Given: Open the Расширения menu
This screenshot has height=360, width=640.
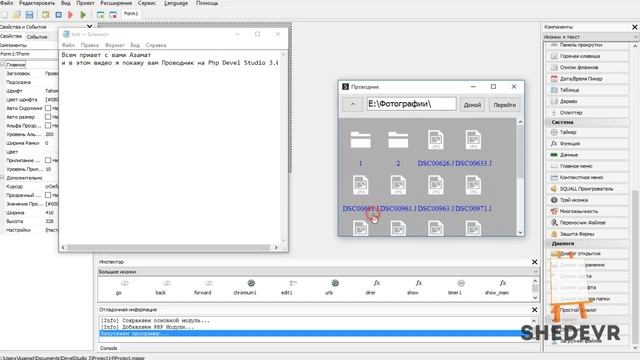Looking at the screenshot, I should [116, 3].
